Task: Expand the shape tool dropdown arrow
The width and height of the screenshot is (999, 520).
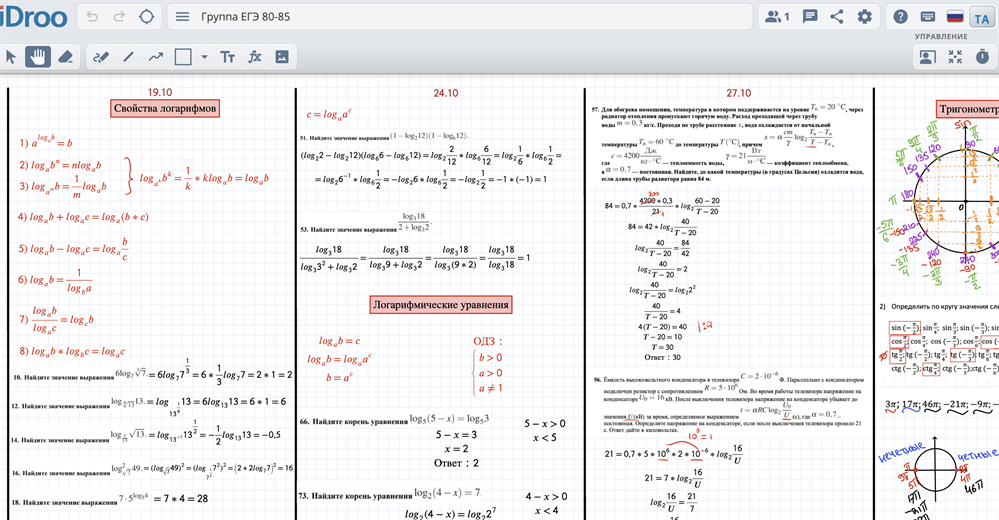Action: (x=204, y=57)
